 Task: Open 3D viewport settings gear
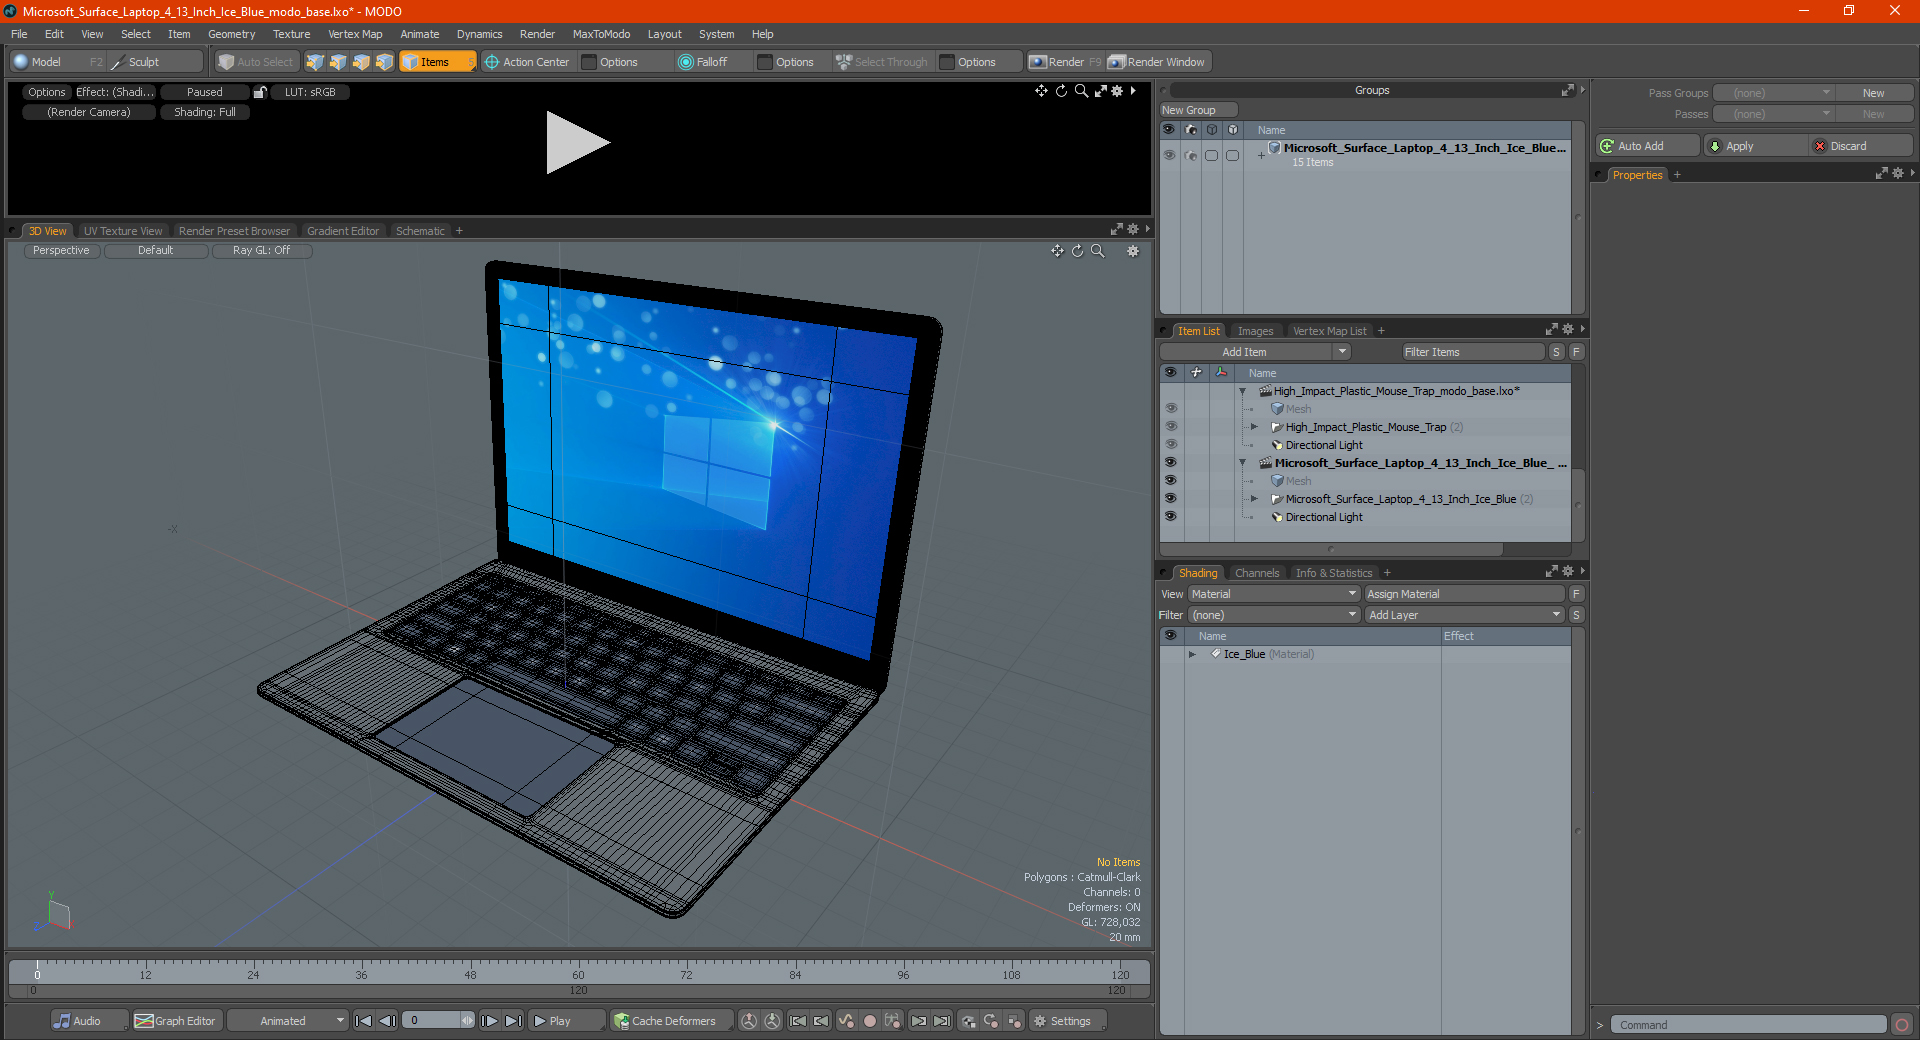(x=1133, y=251)
